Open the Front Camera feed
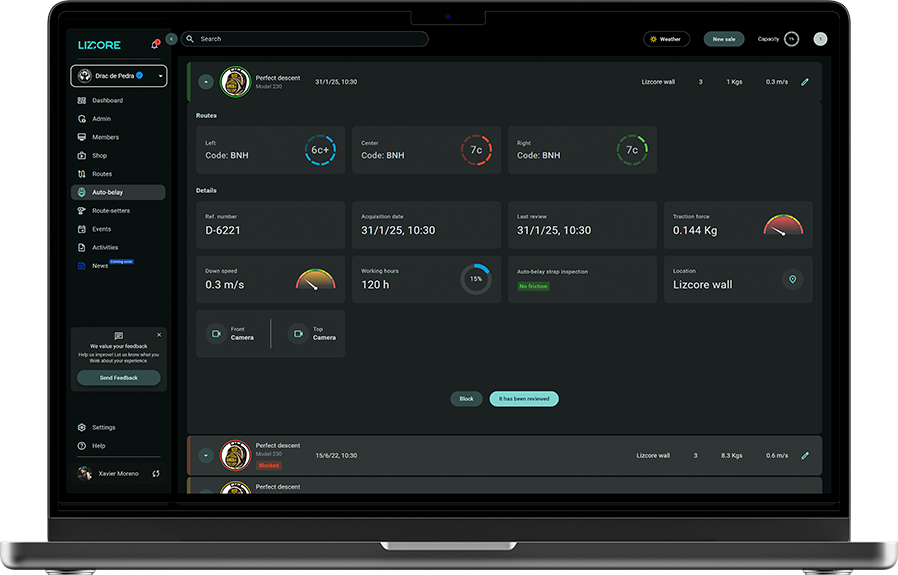Screen dimensions: 898x575 (x=216, y=334)
